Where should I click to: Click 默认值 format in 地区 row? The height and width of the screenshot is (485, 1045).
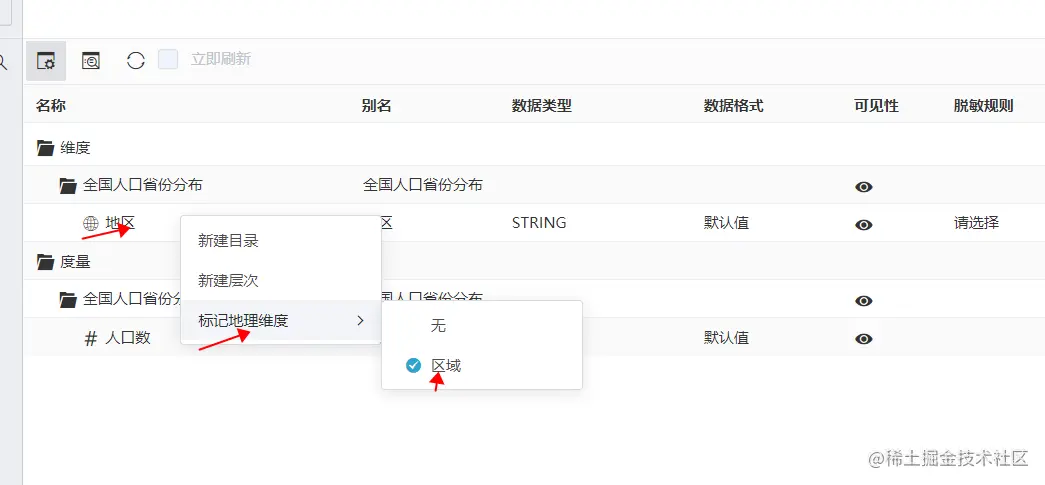(726, 223)
